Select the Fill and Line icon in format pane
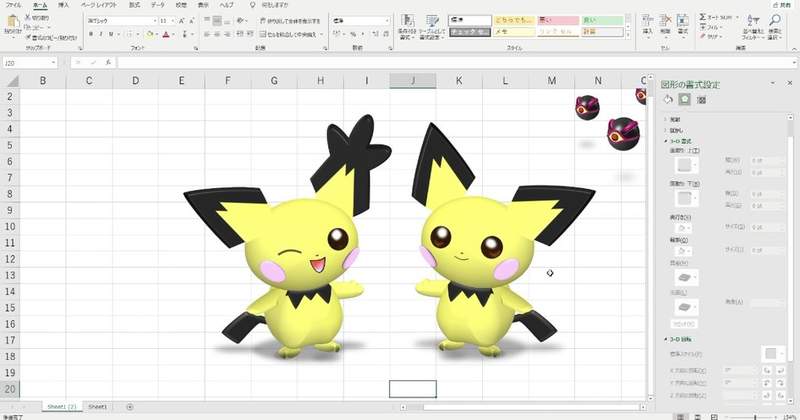Viewport: 800px width, 420px height. tap(667, 99)
